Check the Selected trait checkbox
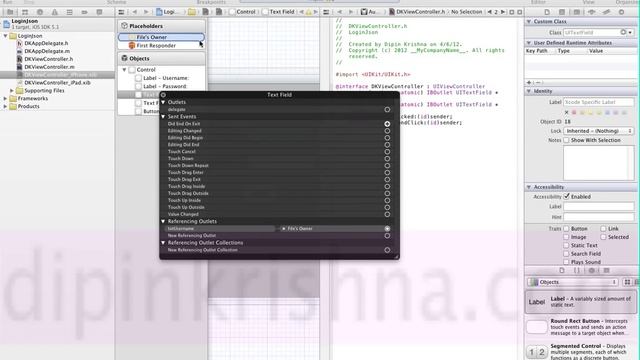 coord(603,237)
